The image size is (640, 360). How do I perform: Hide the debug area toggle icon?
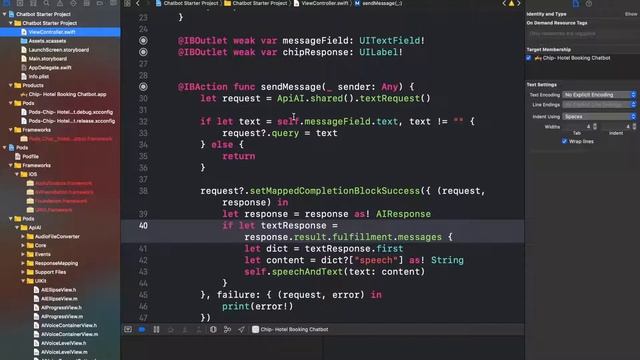tap(128, 329)
